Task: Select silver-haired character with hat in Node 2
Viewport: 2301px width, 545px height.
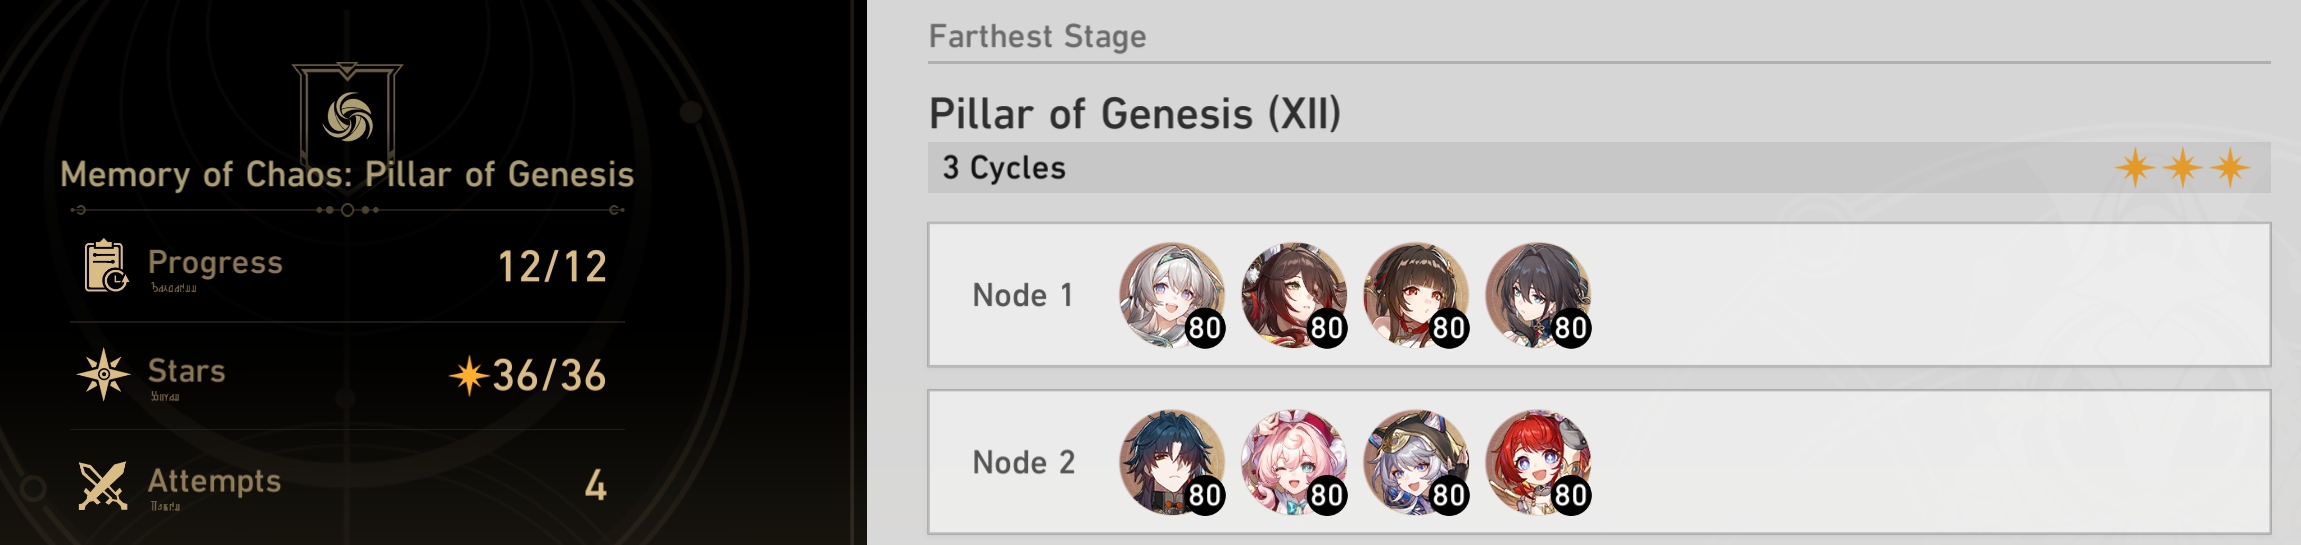Action: pos(1416,462)
